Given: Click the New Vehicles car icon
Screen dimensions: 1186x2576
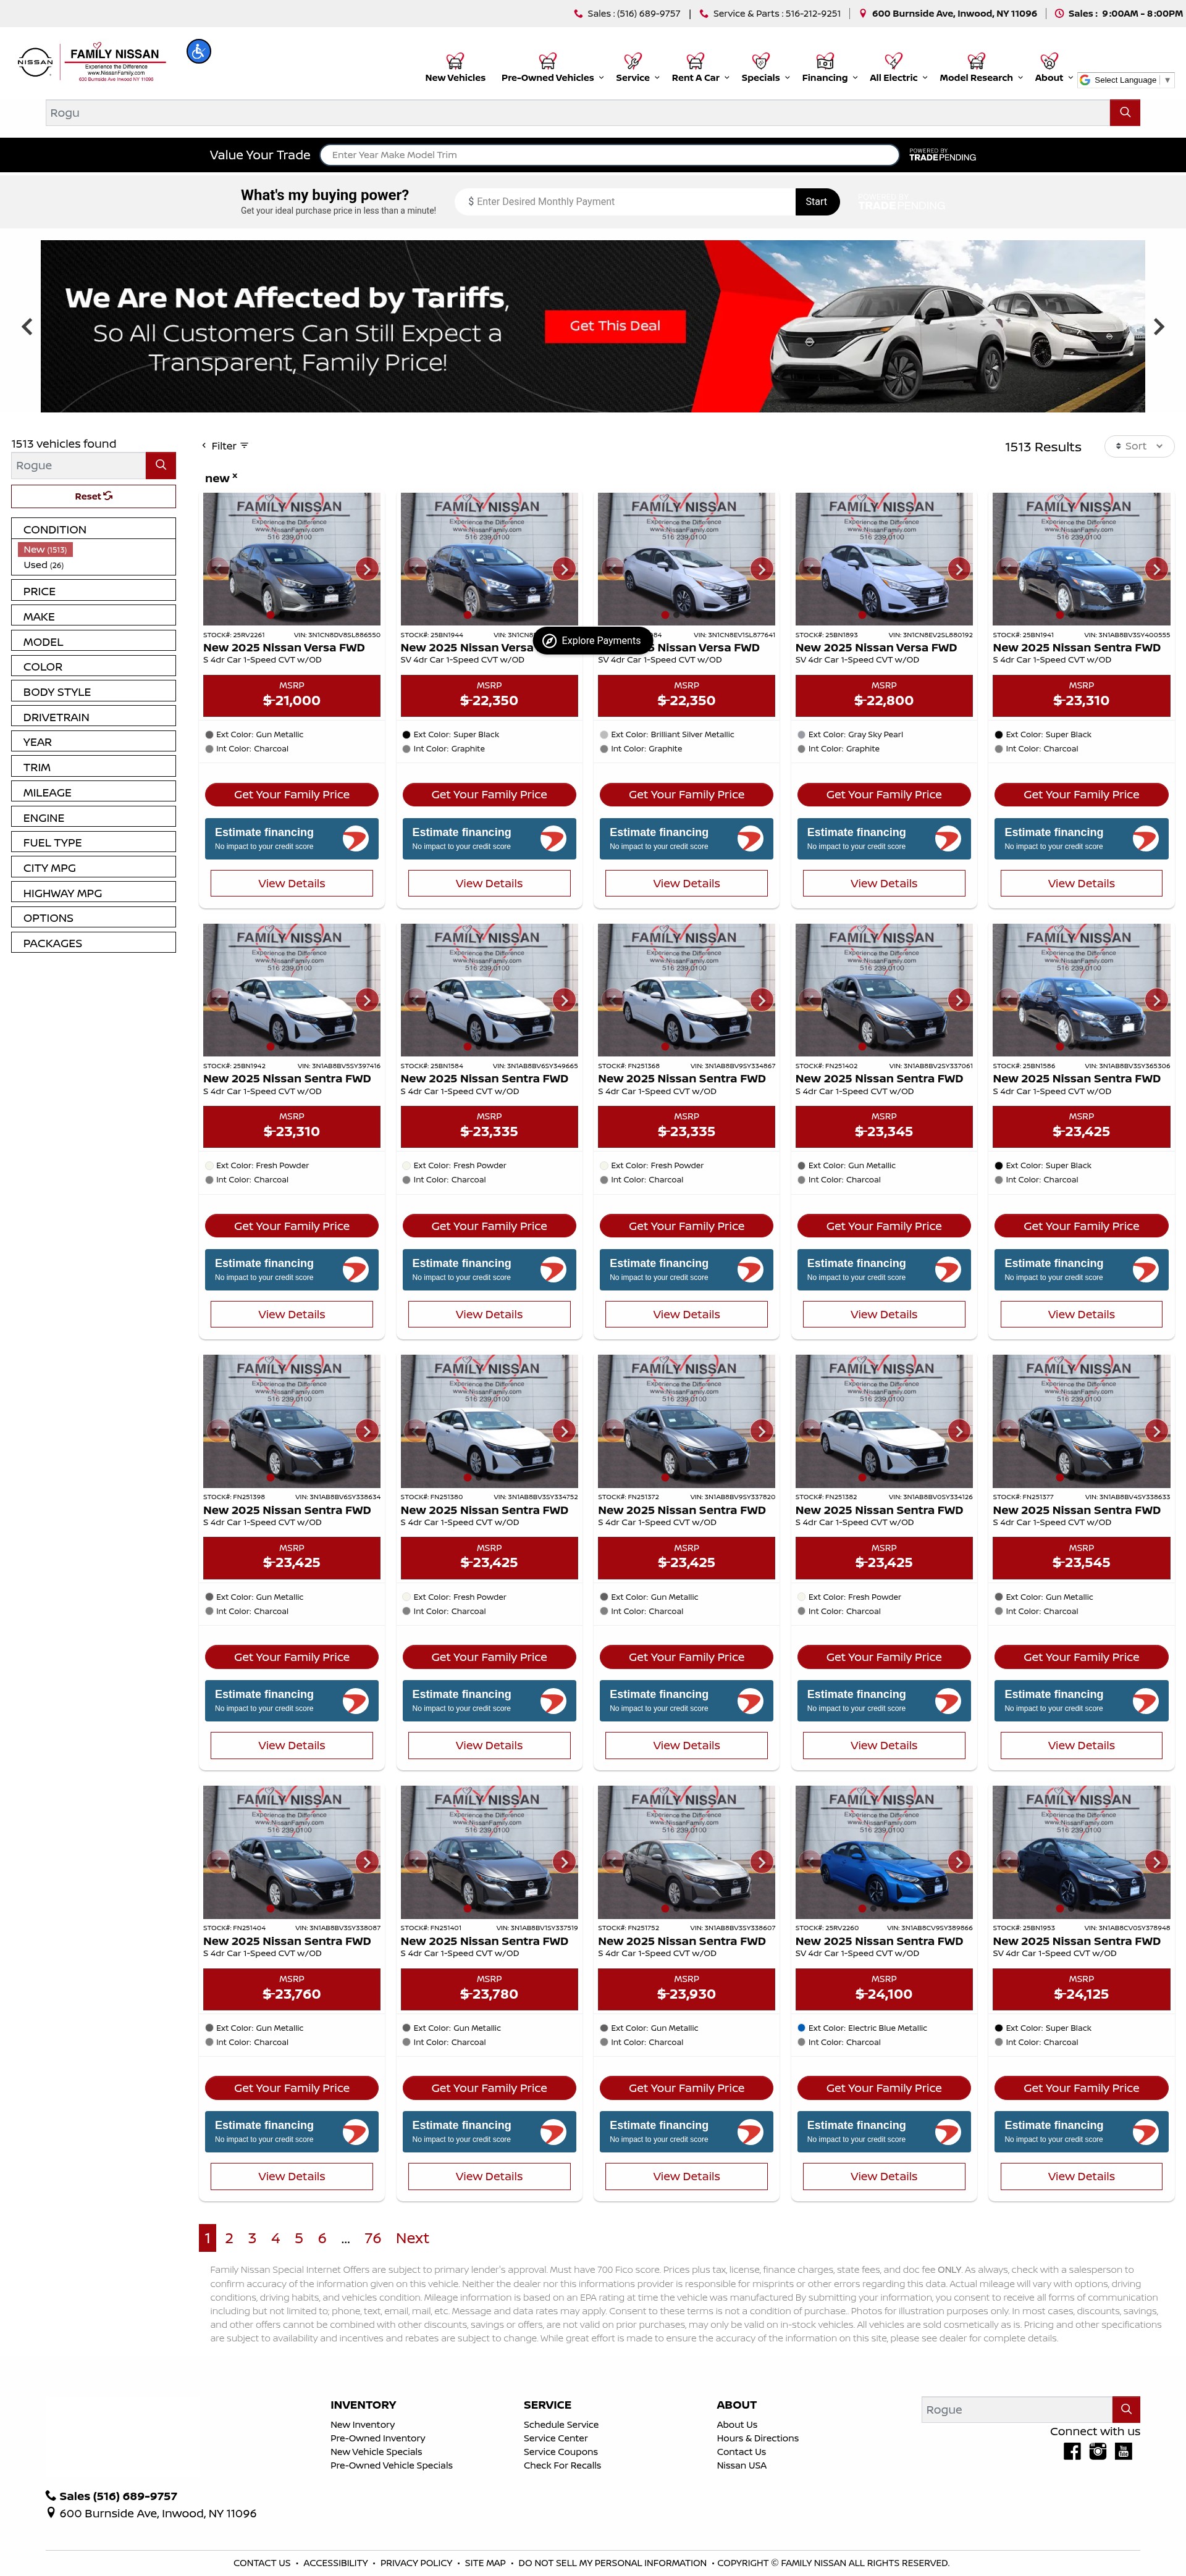Looking at the screenshot, I should click(455, 61).
